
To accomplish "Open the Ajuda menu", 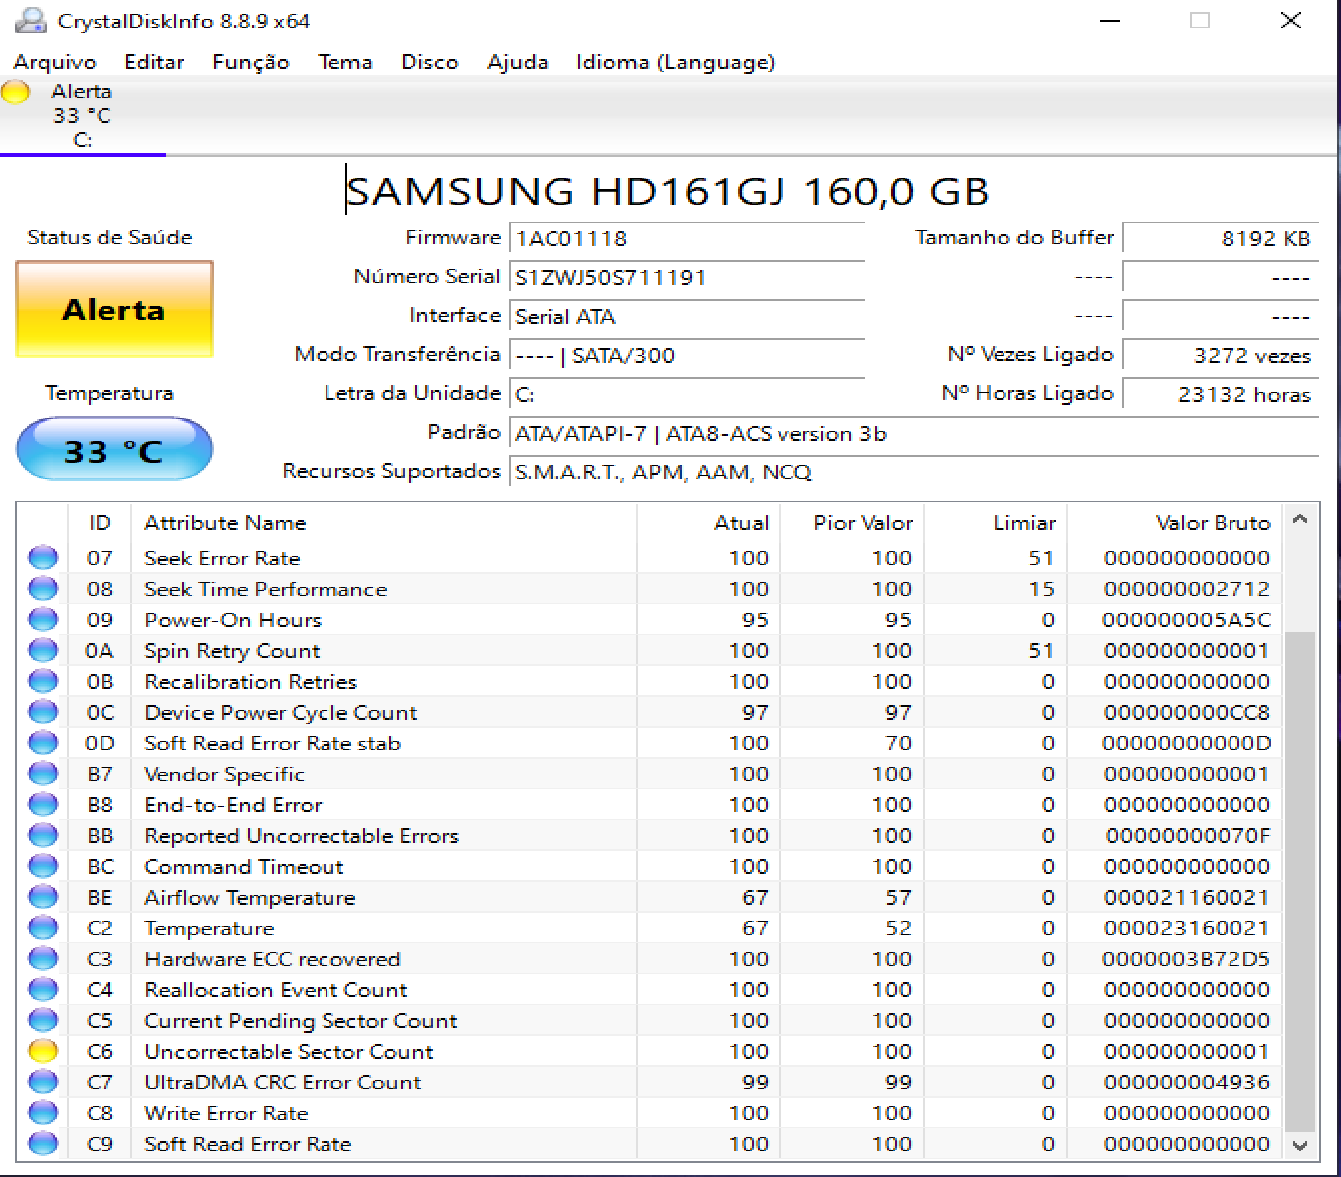I will point(518,62).
